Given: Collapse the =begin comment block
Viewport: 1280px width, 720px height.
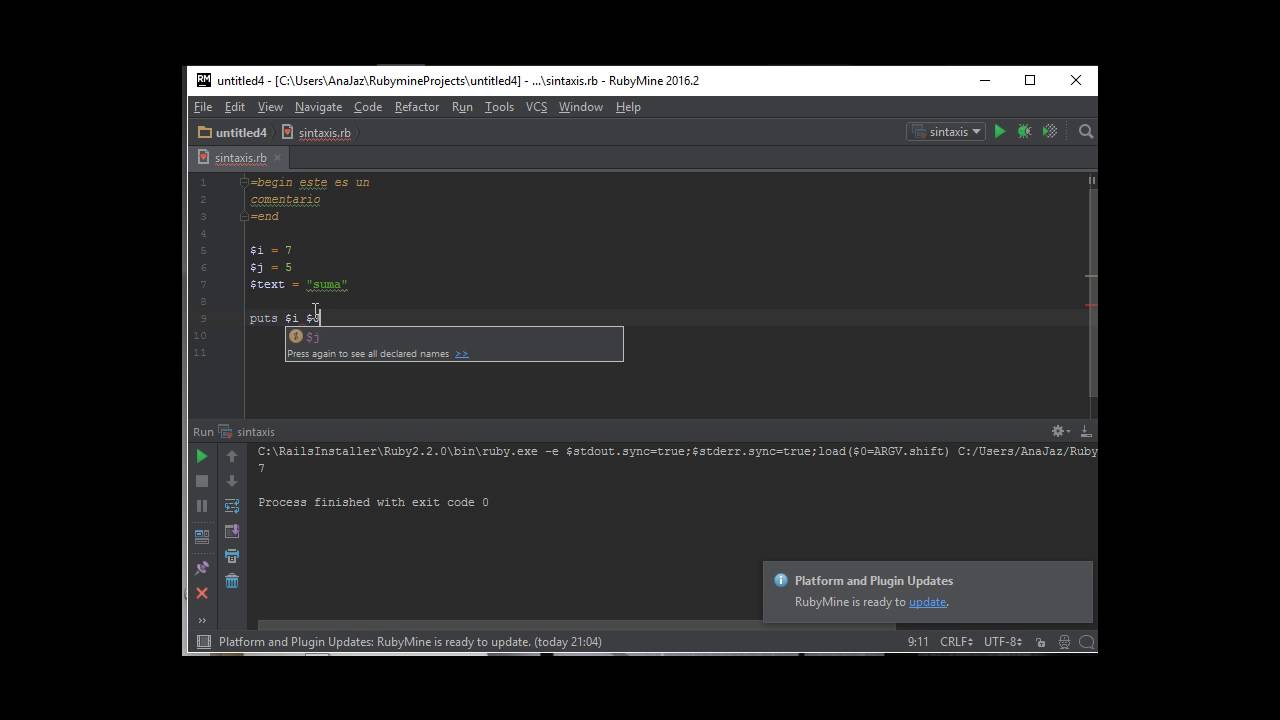Looking at the screenshot, I should pos(244,182).
